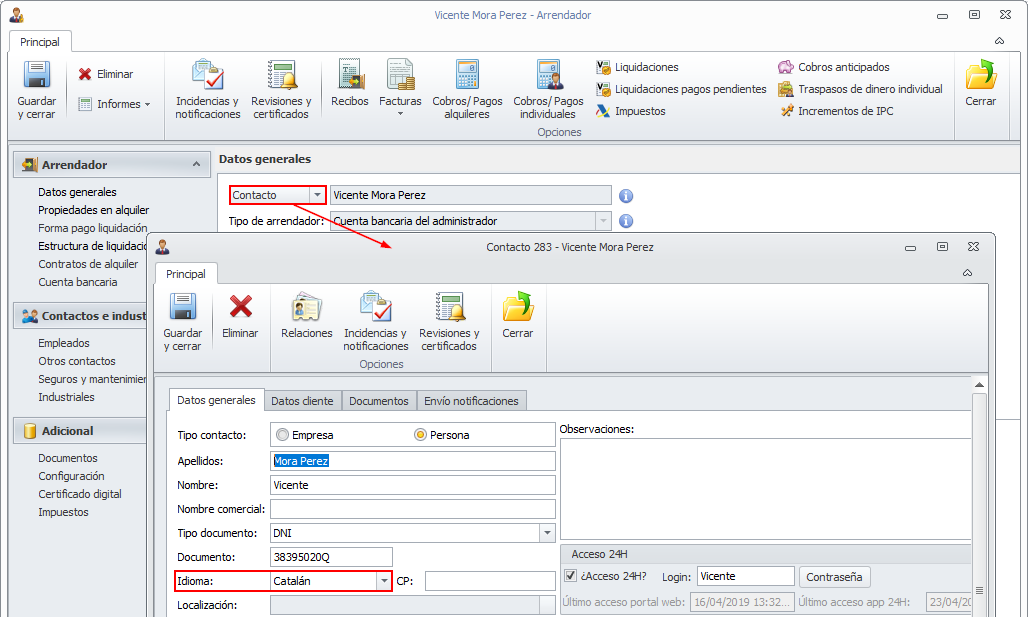Click the Nombre comercial field

pos(412,509)
